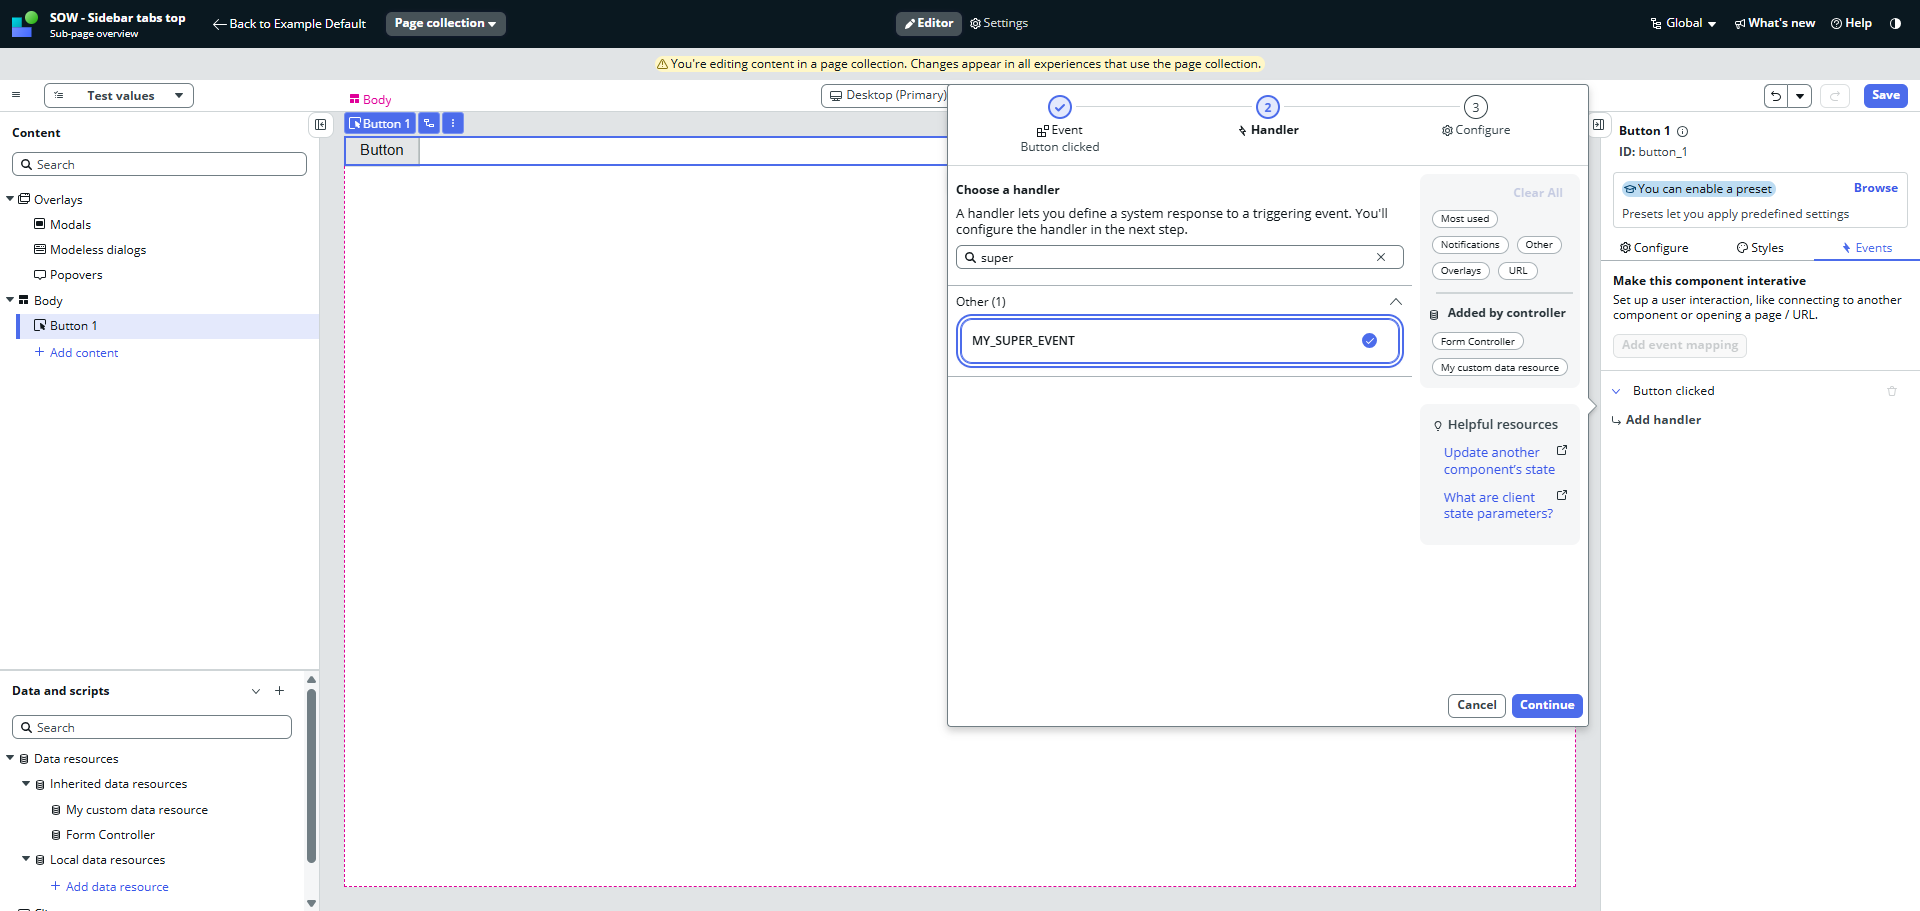Collapse the left Content panel icon
Image resolution: width=1920 pixels, height=911 pixels.
click(x=320, y=125)
